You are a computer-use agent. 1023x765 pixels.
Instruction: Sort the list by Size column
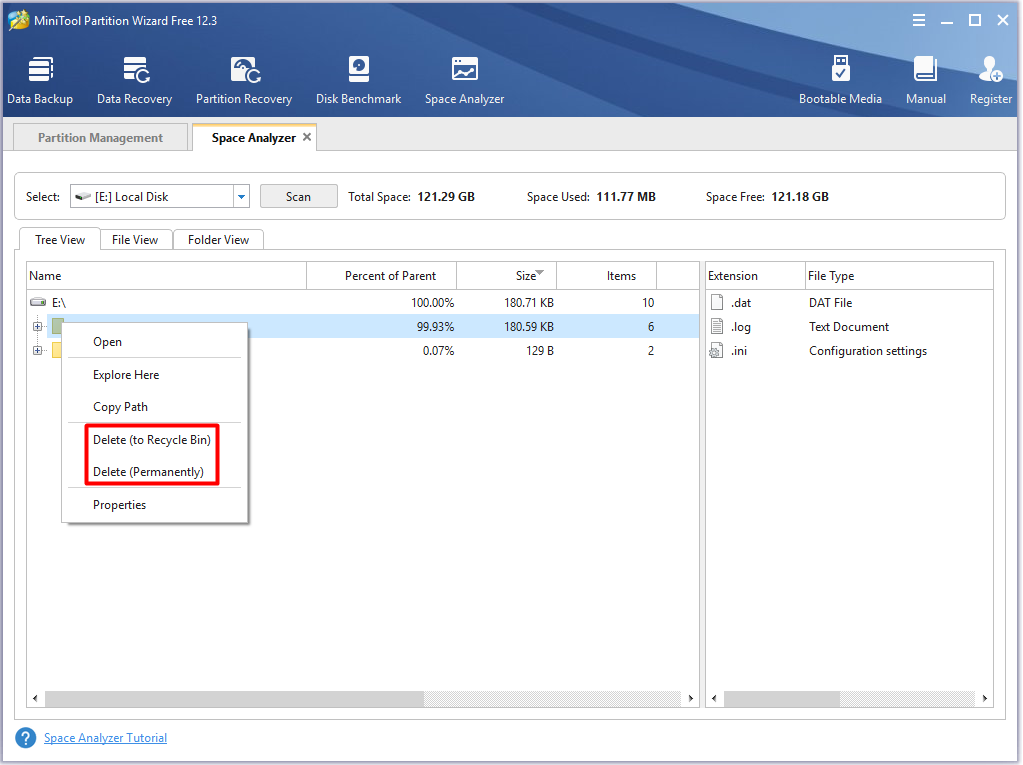(x=526, y=276)
